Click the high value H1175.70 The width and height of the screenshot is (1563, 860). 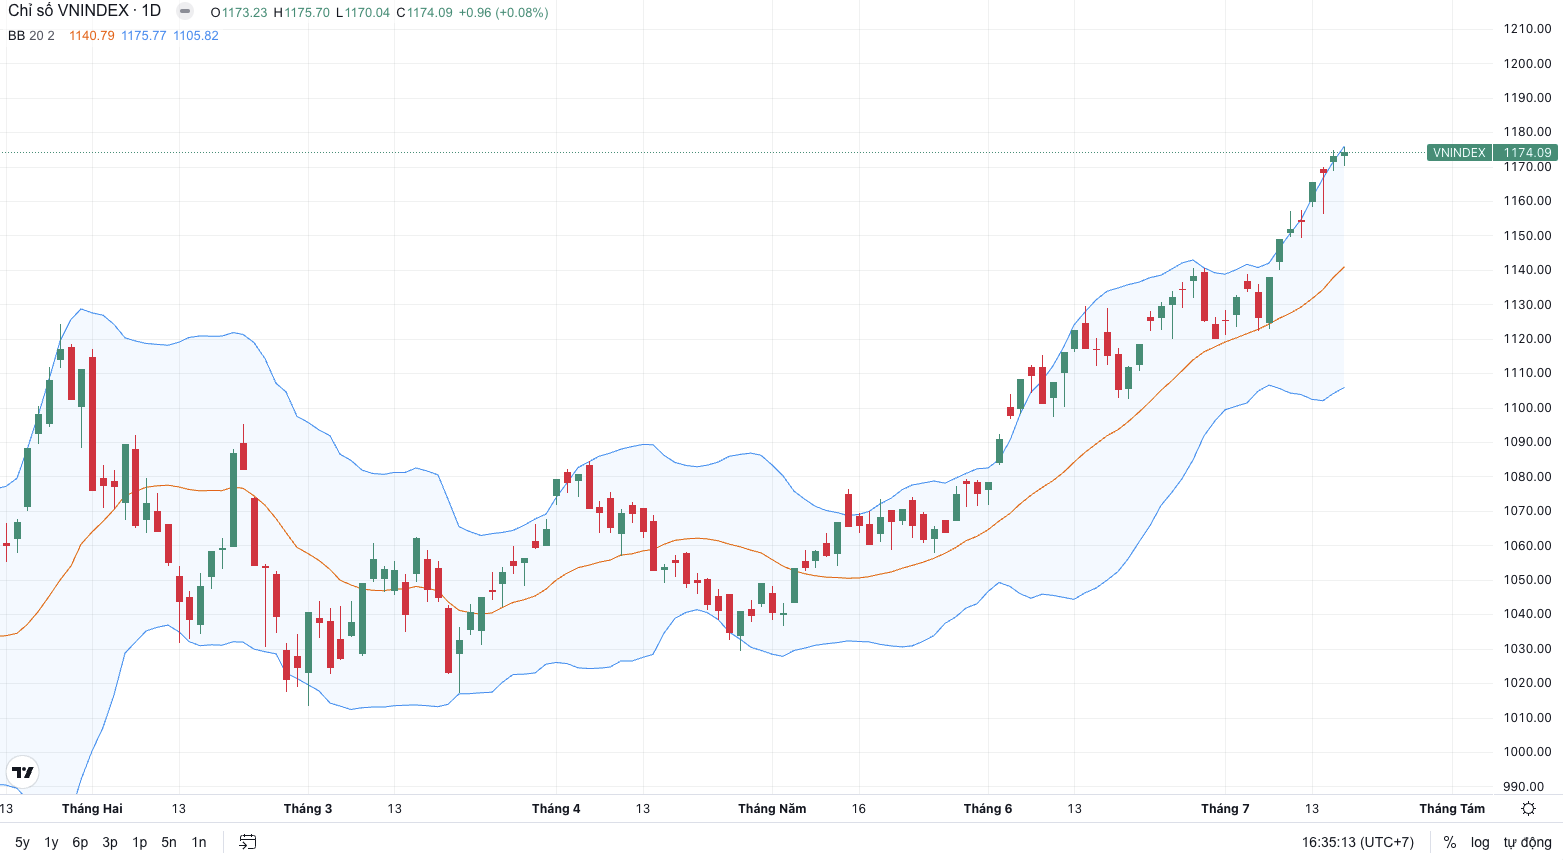pos(302,13)
